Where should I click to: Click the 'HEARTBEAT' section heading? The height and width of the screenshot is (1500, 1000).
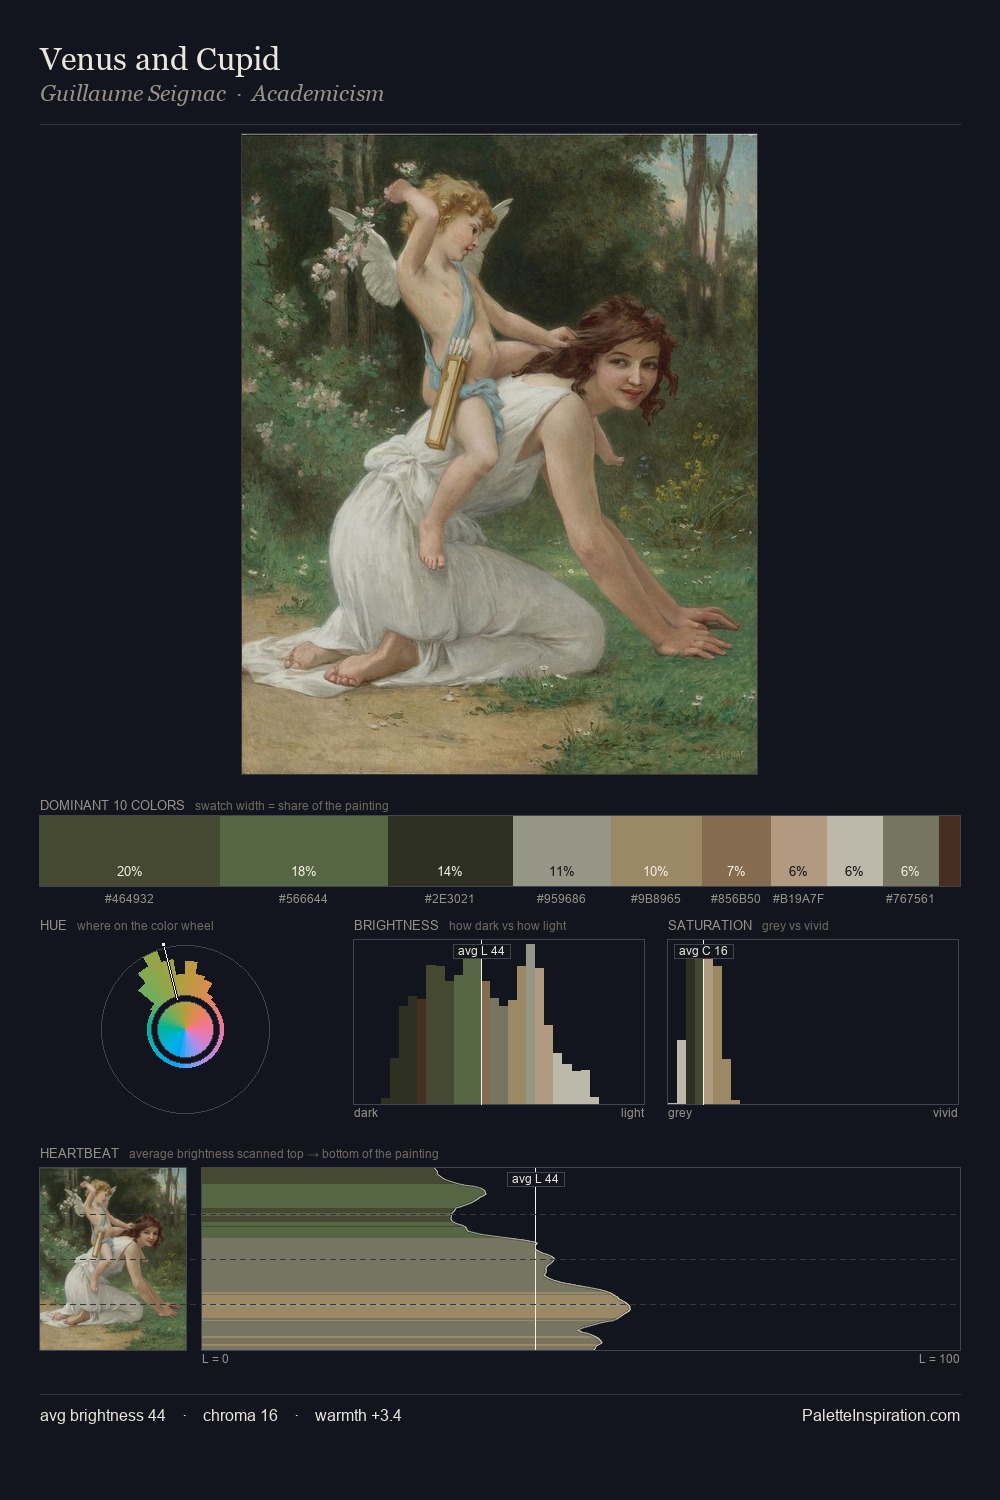click(79, 1153)
